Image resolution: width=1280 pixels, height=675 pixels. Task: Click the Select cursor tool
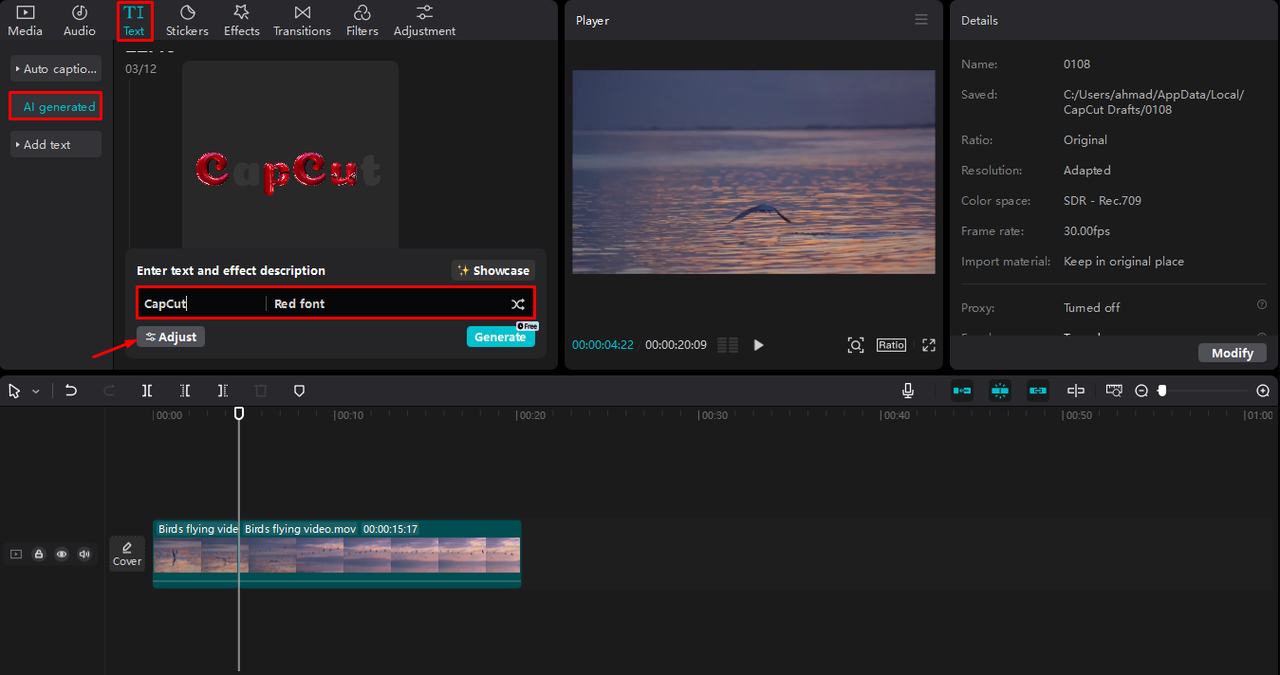pos(14,391)
